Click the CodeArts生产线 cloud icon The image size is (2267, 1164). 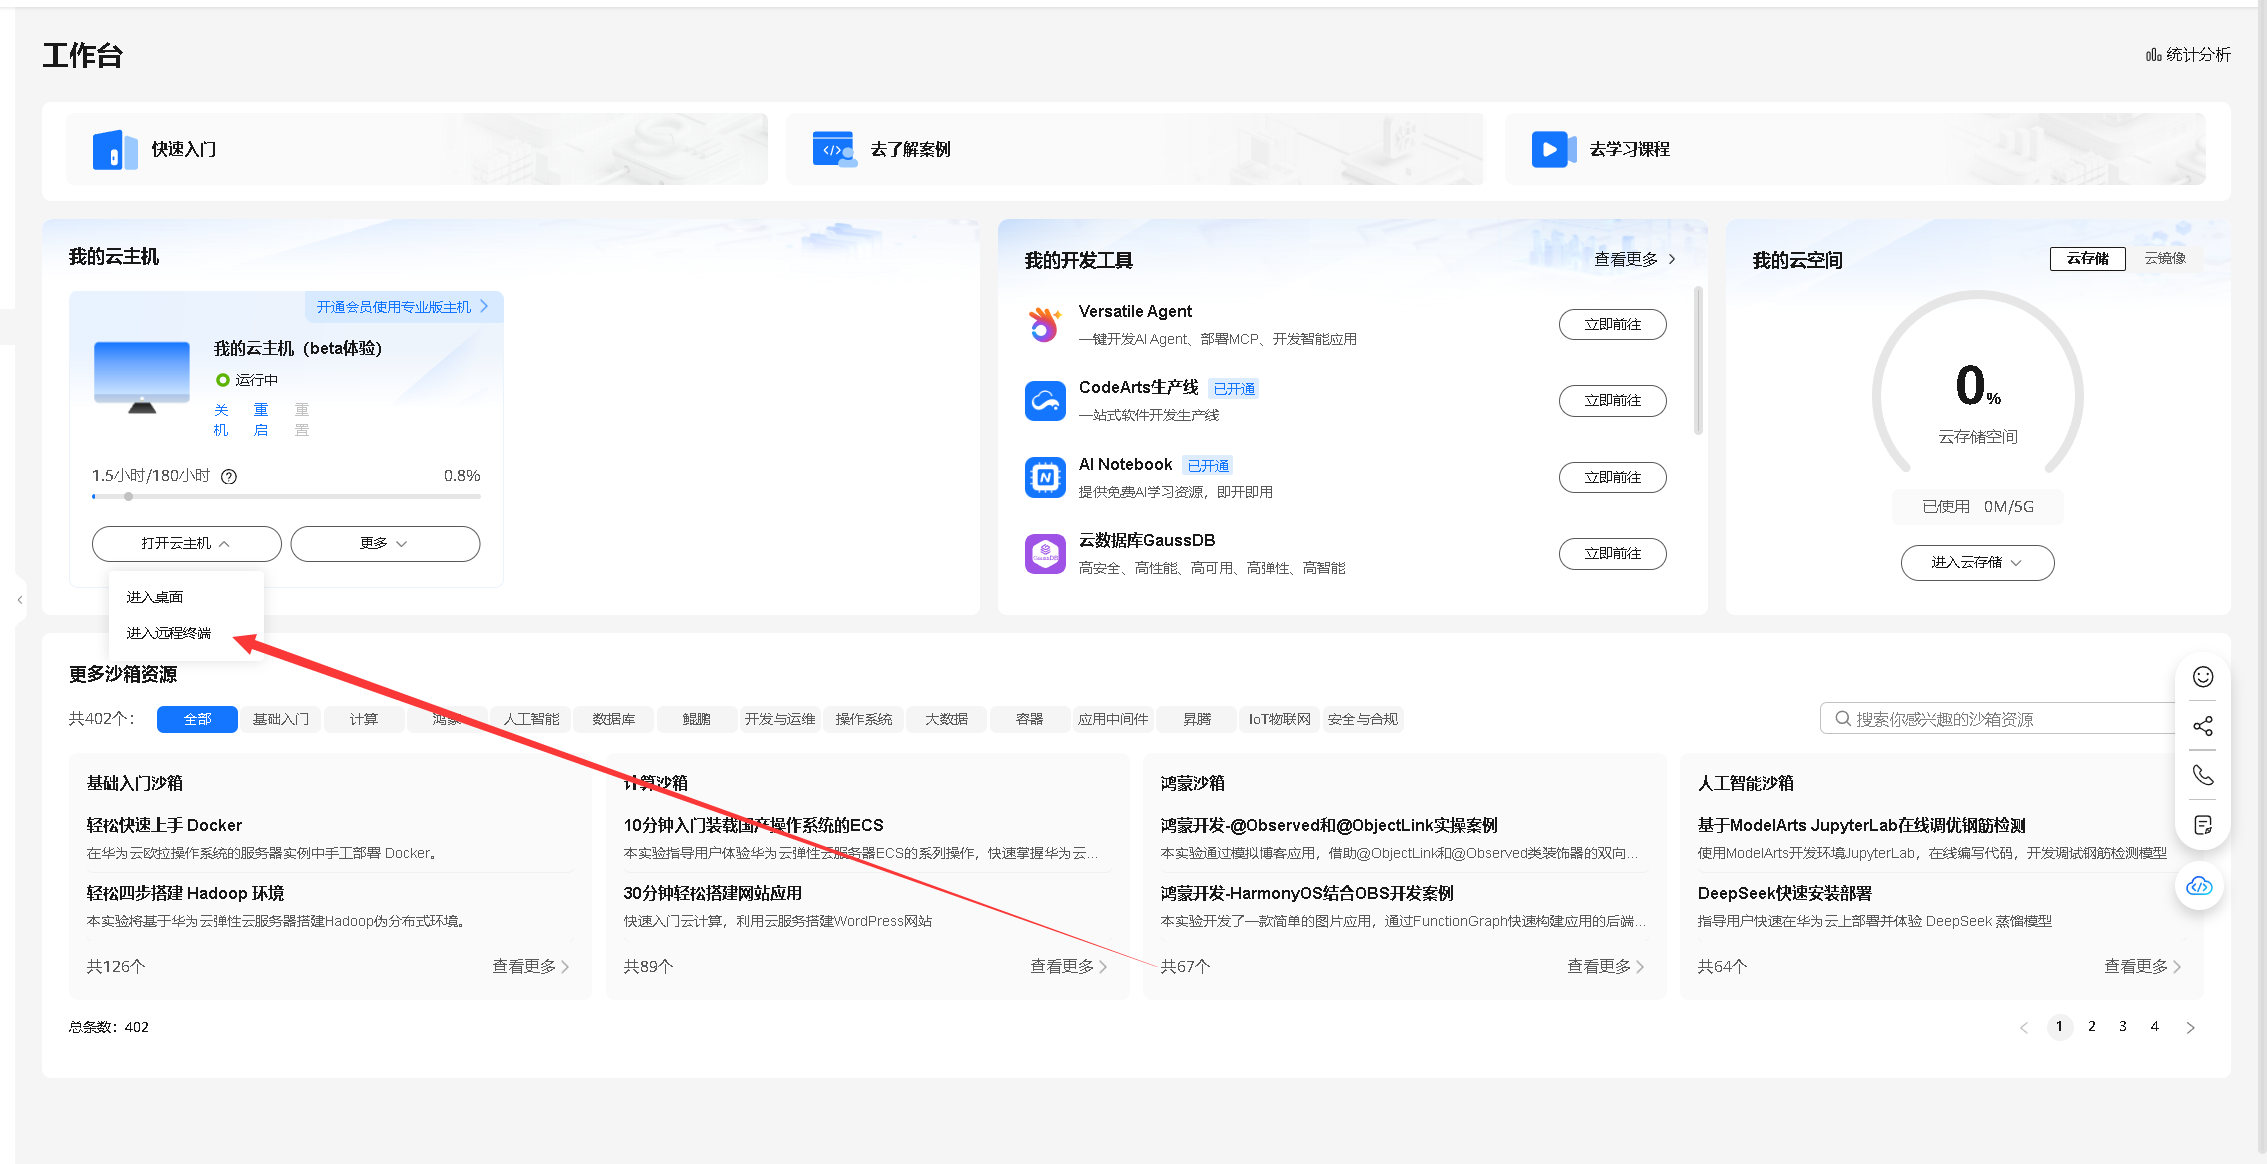1045,400
